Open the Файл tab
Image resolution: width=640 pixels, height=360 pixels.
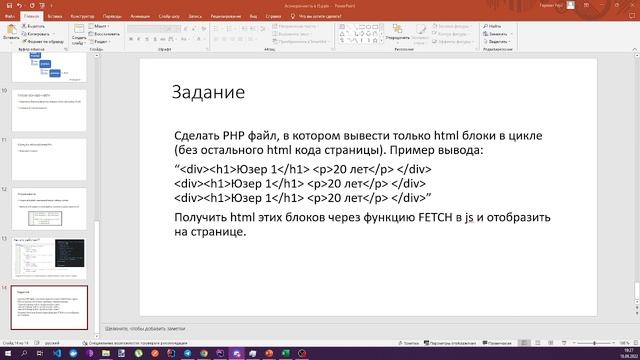click(x=10, y=16)
